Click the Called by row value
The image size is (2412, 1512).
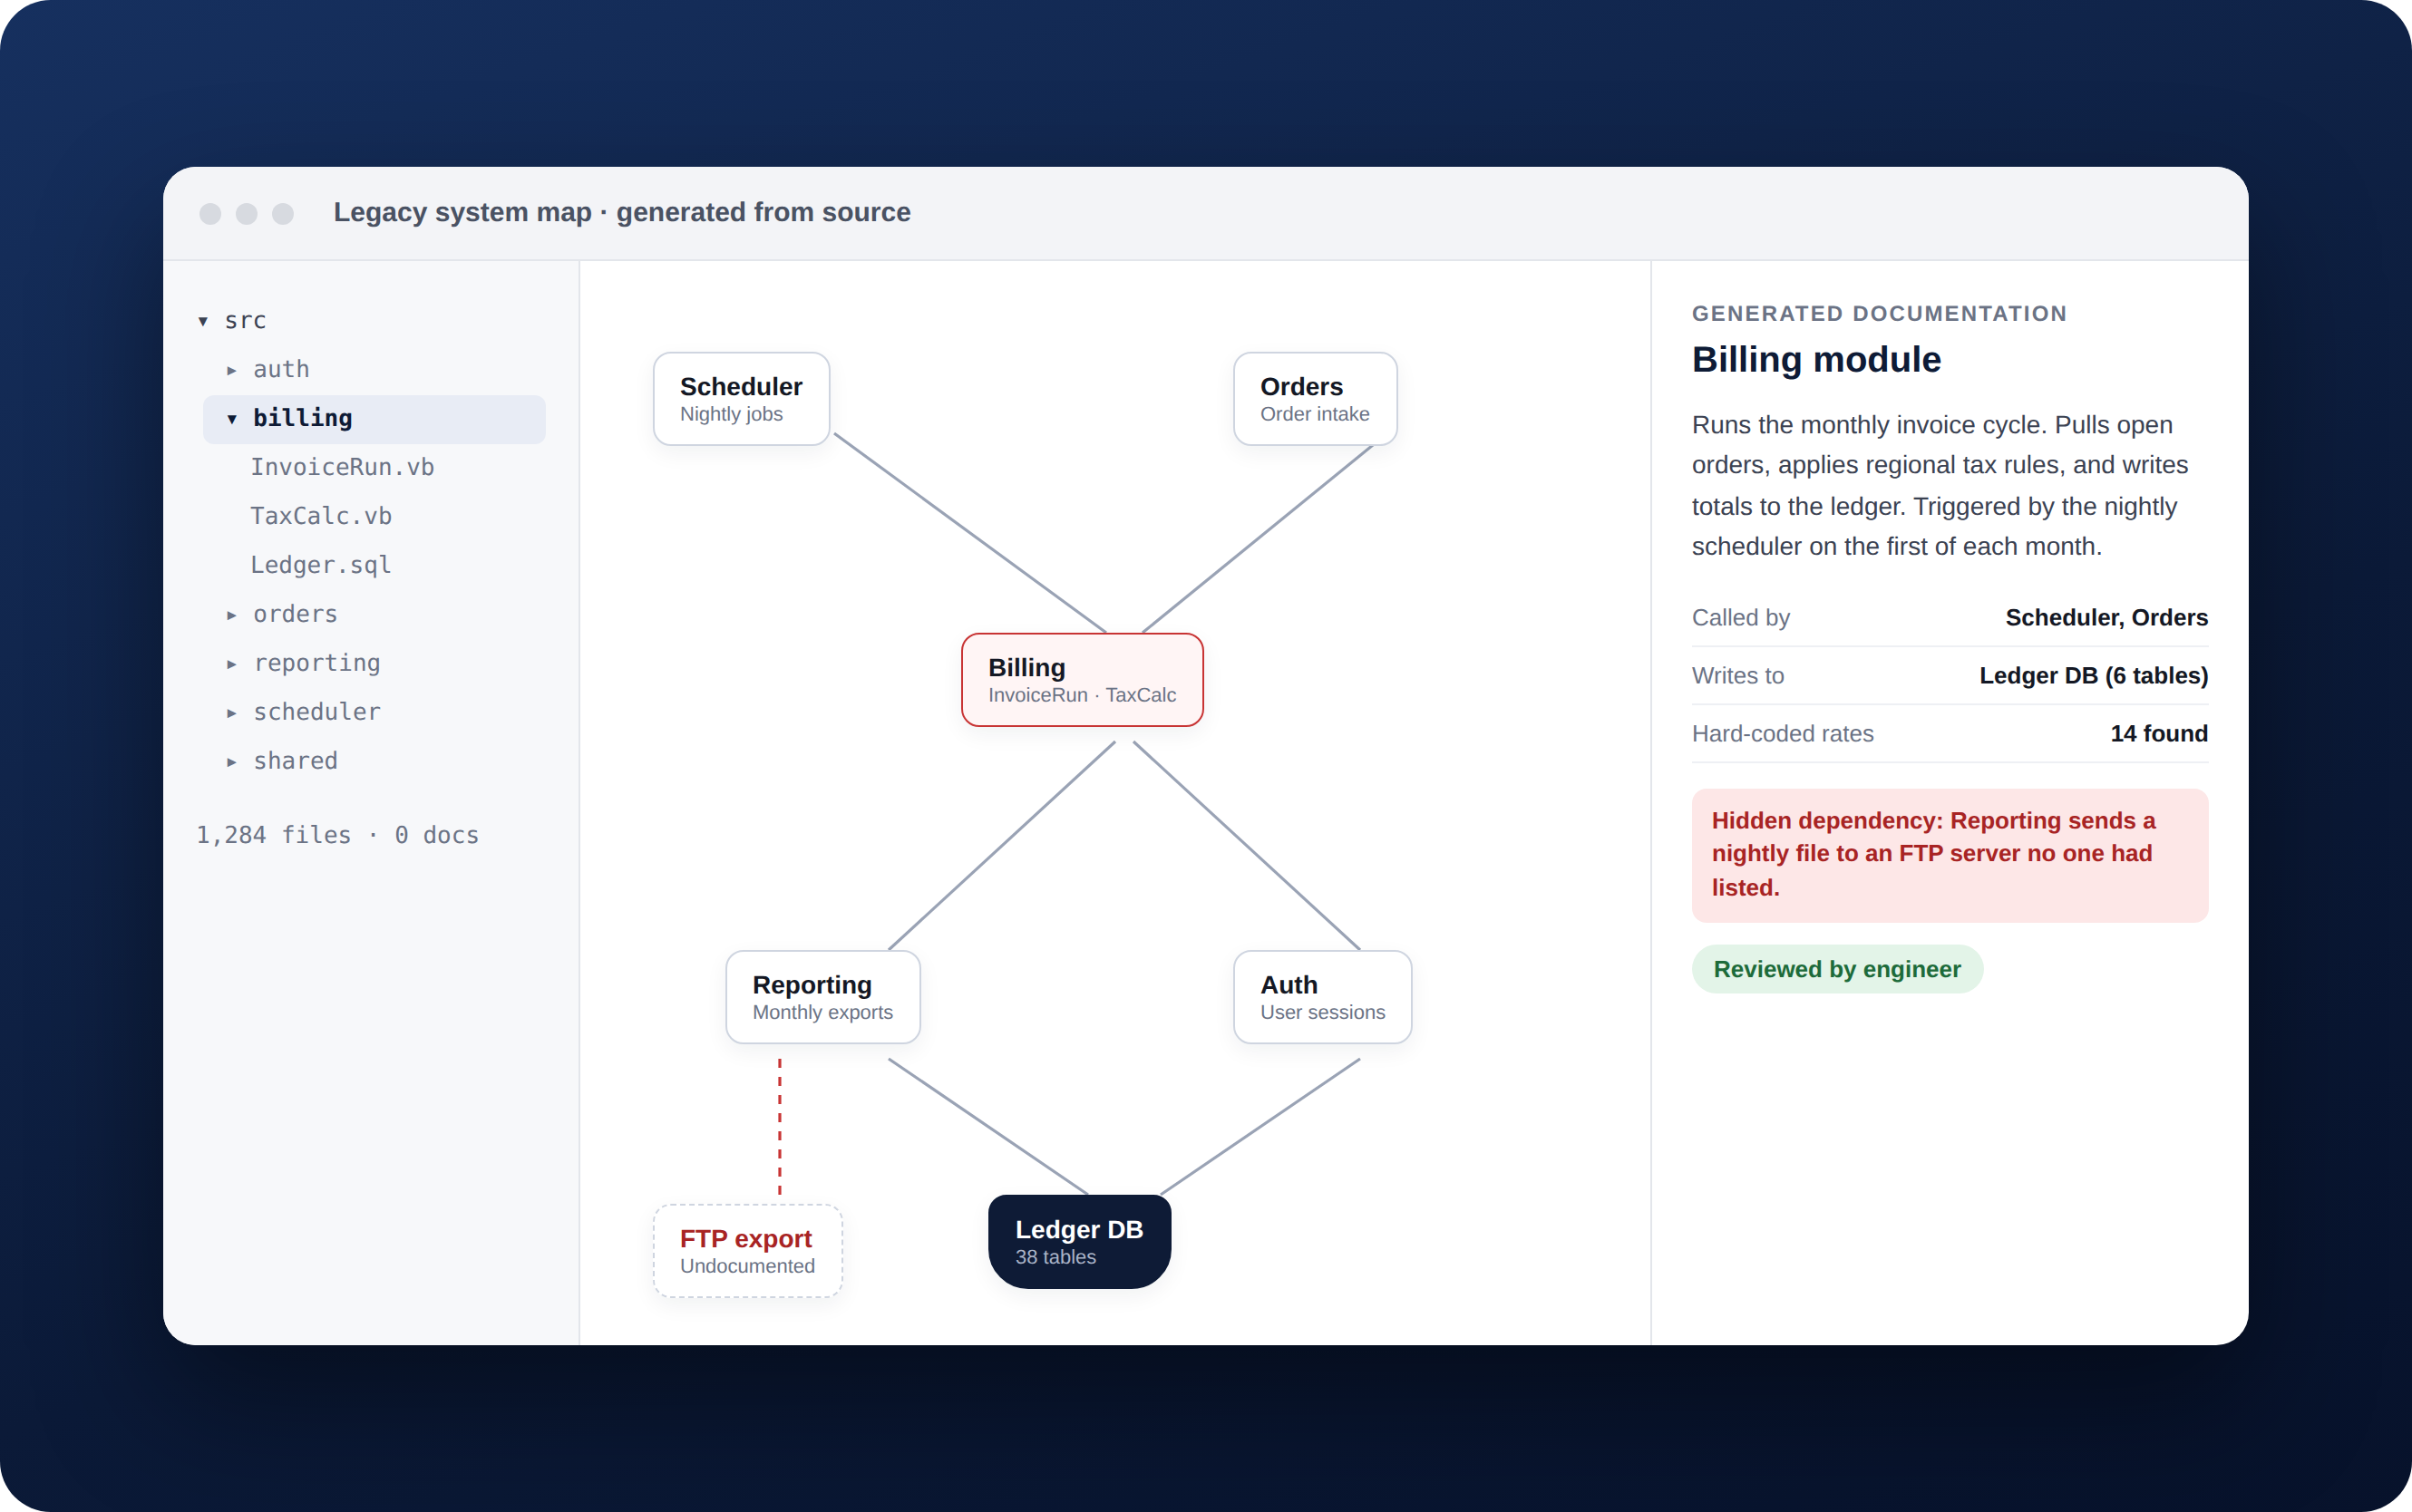(x=2106, y=618)
